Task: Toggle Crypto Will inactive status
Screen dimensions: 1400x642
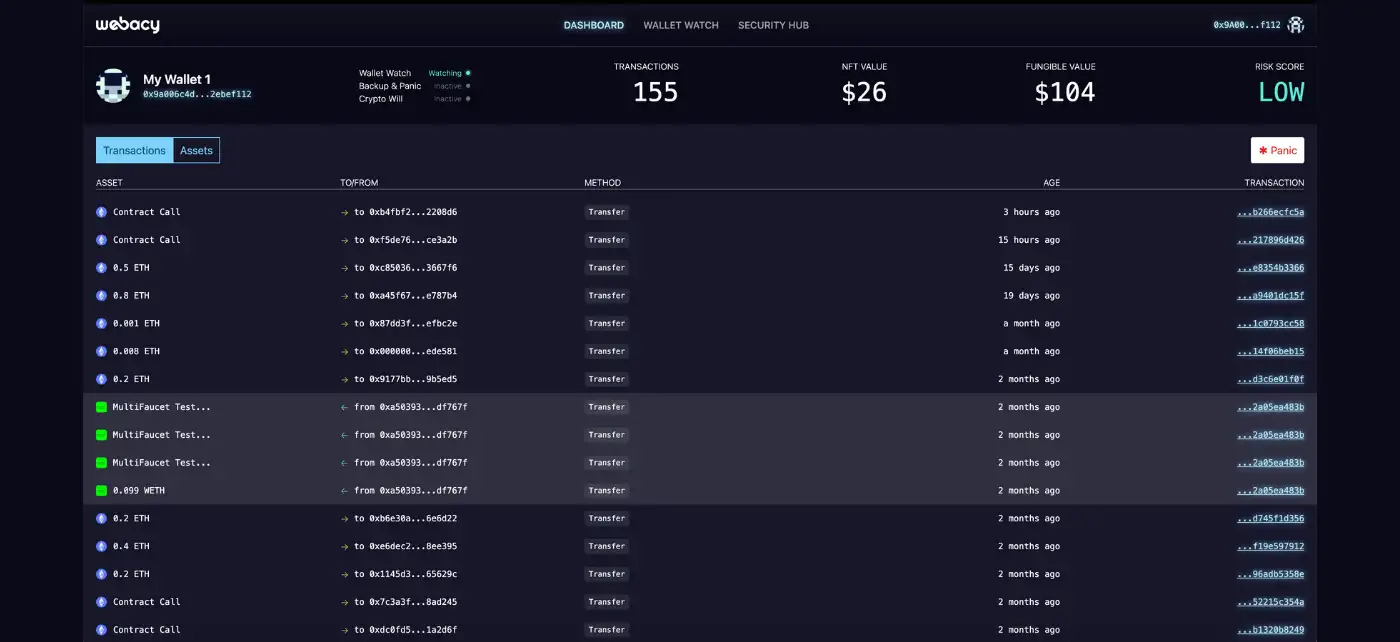Action: coord(452,99)
